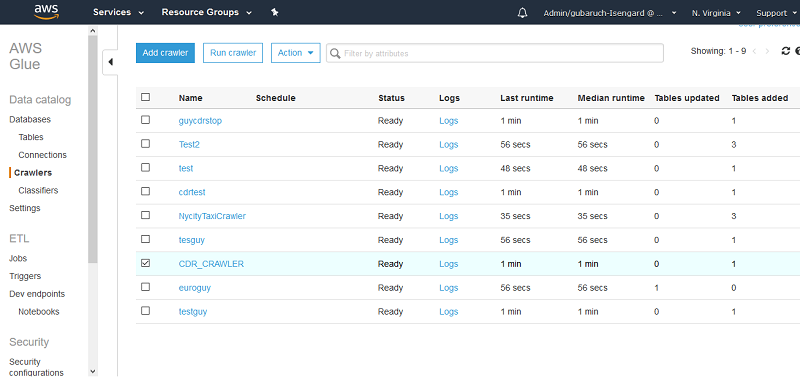
Task: Open Notebooks in the sidebar
Action: 39,312
